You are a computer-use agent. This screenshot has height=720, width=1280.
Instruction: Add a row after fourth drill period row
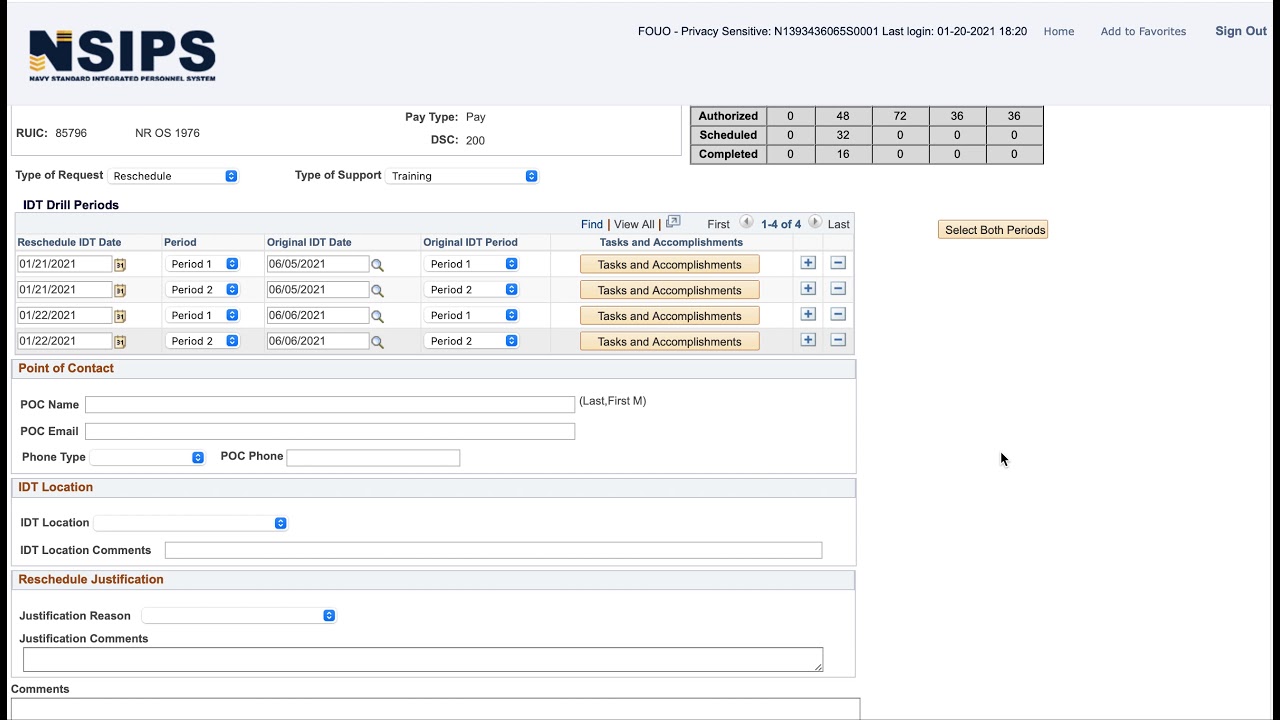coord(808,340)
